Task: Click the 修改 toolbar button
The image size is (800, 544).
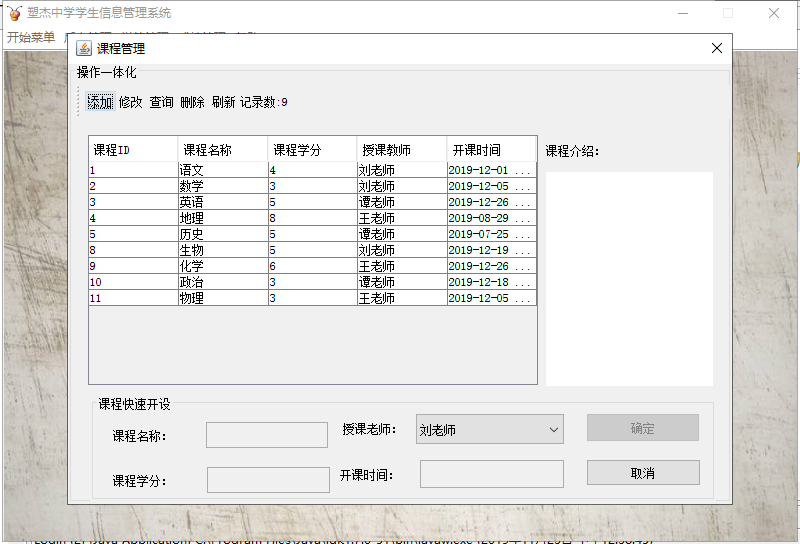Action: tap(131, 102)
